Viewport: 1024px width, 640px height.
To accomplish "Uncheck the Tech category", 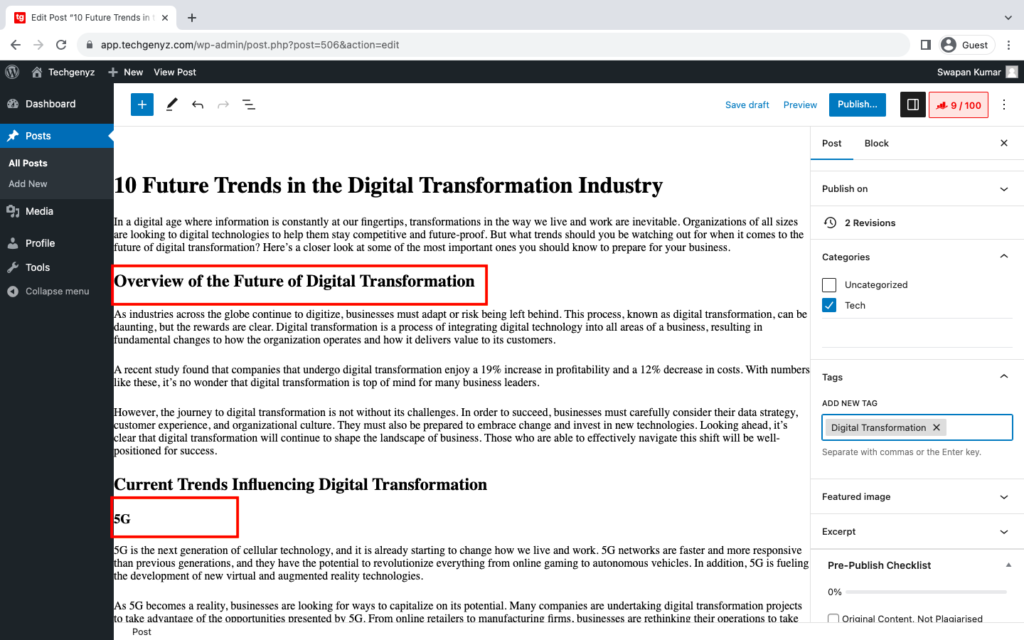I will pyautogui.click(x=829, y=305).
